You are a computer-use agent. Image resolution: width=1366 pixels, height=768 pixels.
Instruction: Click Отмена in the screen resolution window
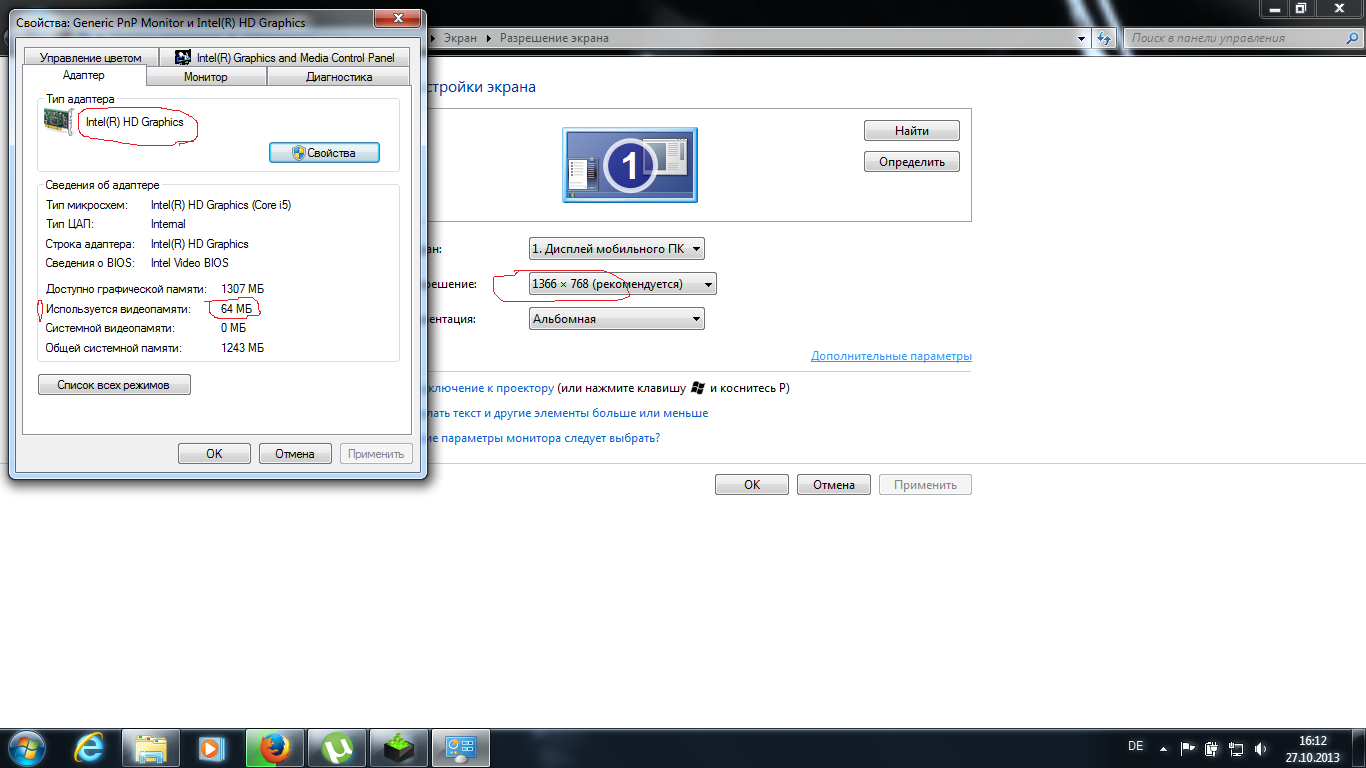834,485
